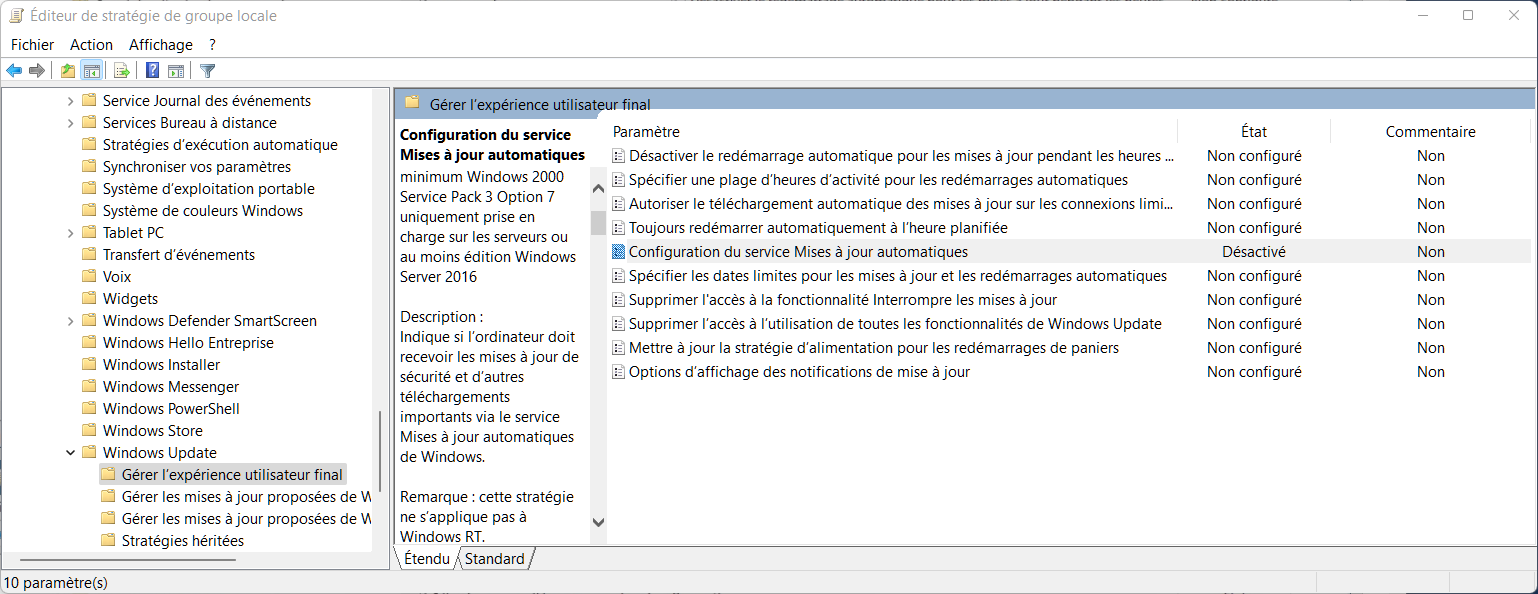1538x594 pixels.
Task: Click the Windows Messenger folder icon
Action: click(x=89, y=386)
